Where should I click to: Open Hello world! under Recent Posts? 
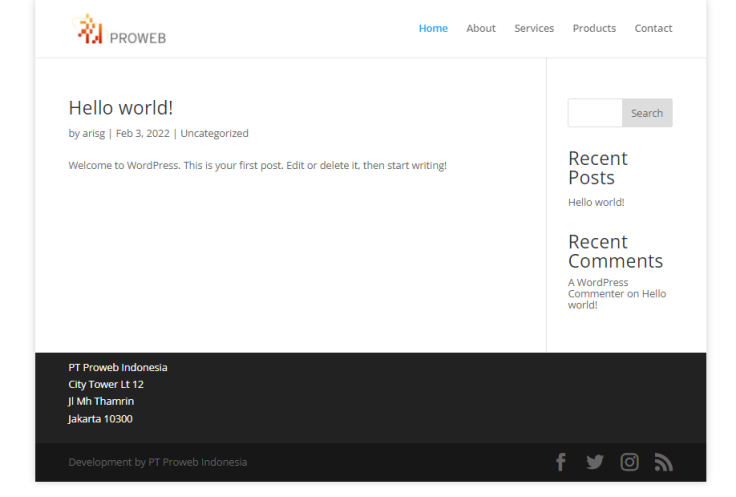point(596,202)
